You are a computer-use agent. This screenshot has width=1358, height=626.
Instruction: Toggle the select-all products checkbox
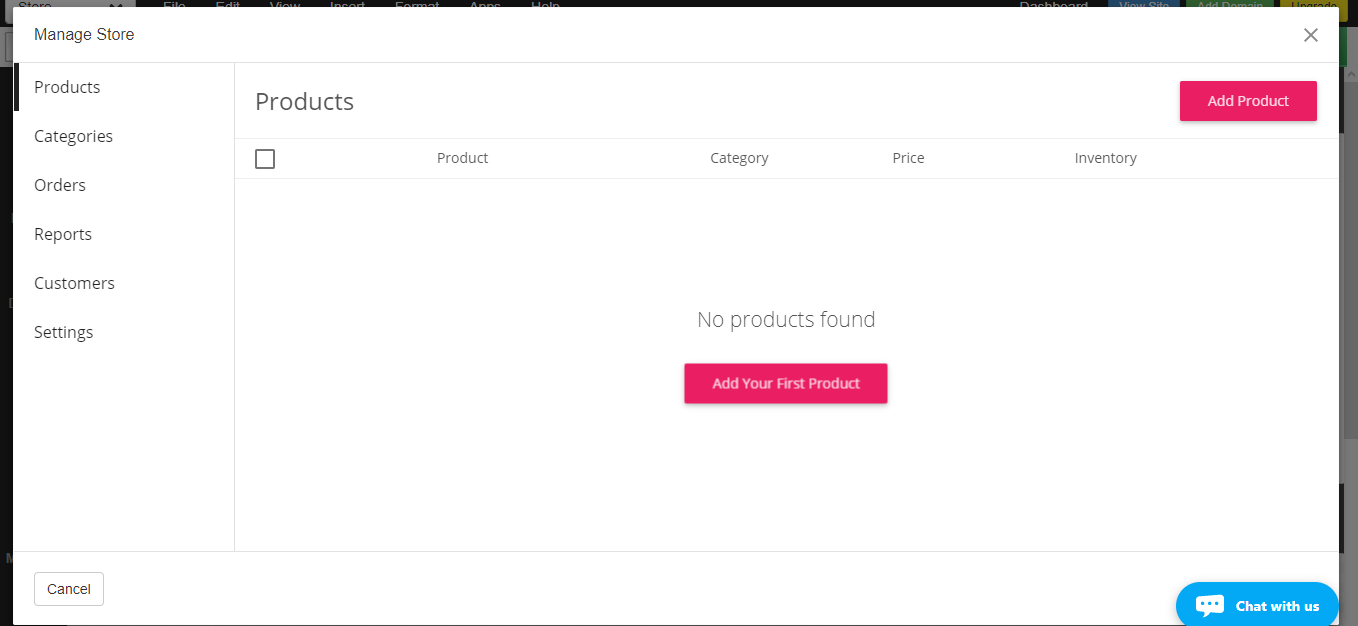click(265, 159)
